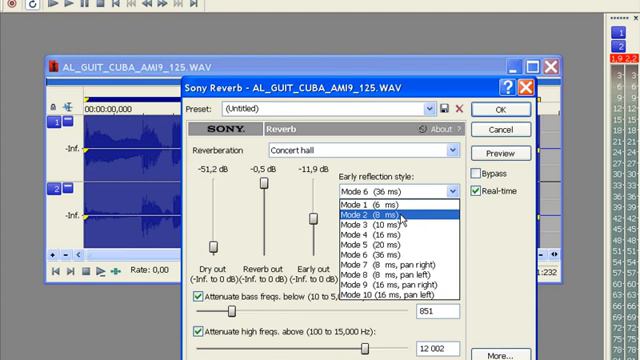Click the Reverb out slider handle
The image size is (640, 360).
click(264, 183)
